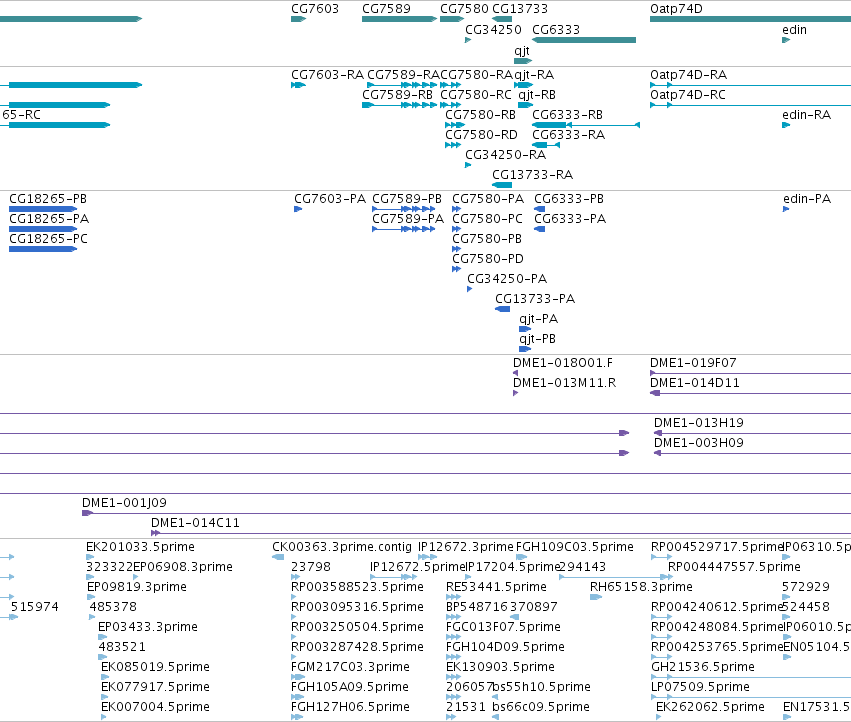Select the bs66c09.5prime EST label

(541, 707)
